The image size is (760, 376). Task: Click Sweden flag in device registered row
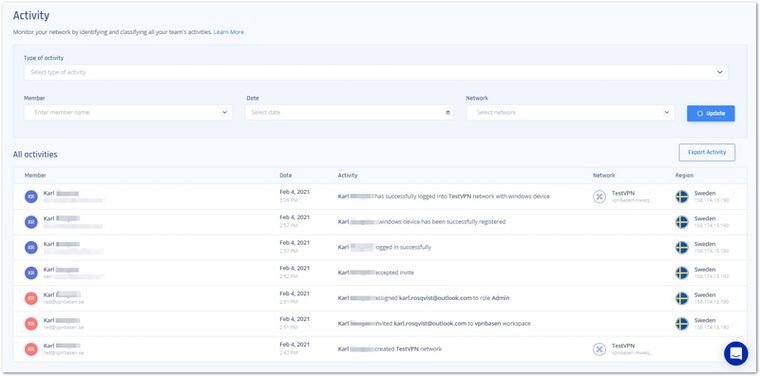click(682, 222)
